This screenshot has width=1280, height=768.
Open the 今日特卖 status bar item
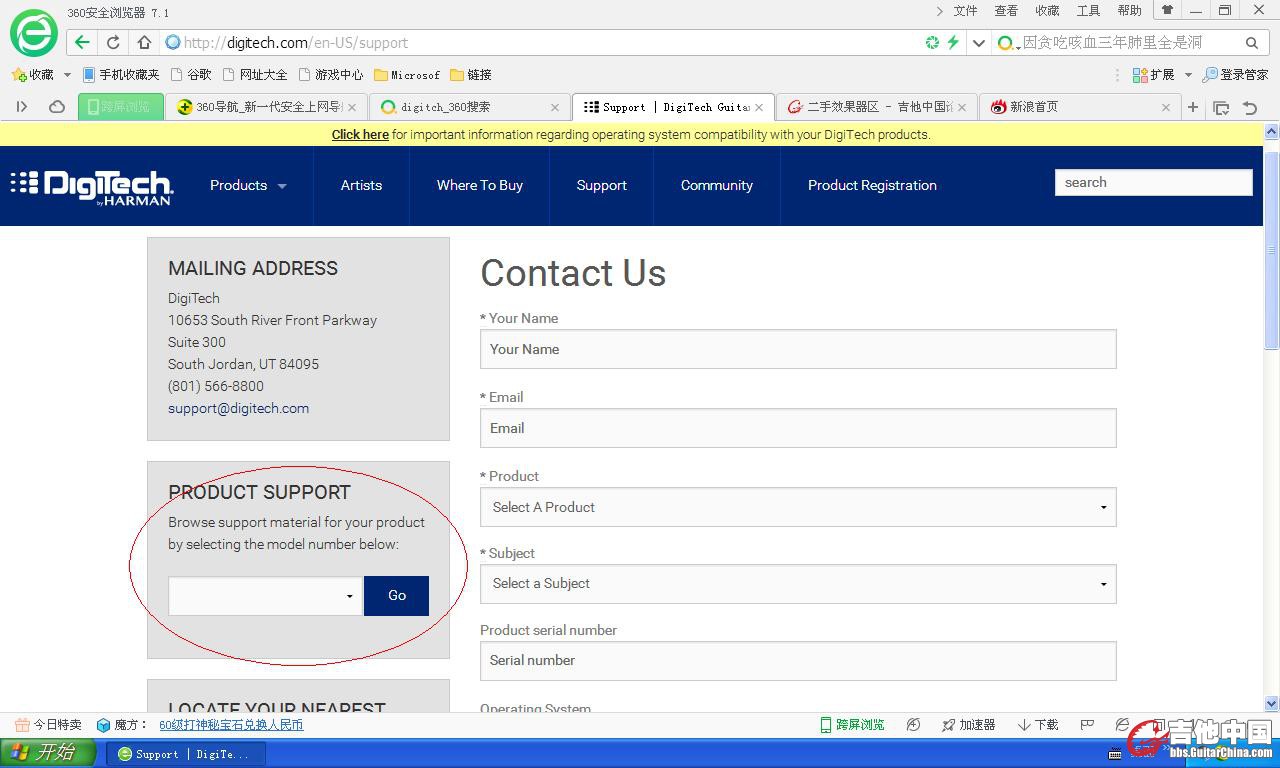49,725
